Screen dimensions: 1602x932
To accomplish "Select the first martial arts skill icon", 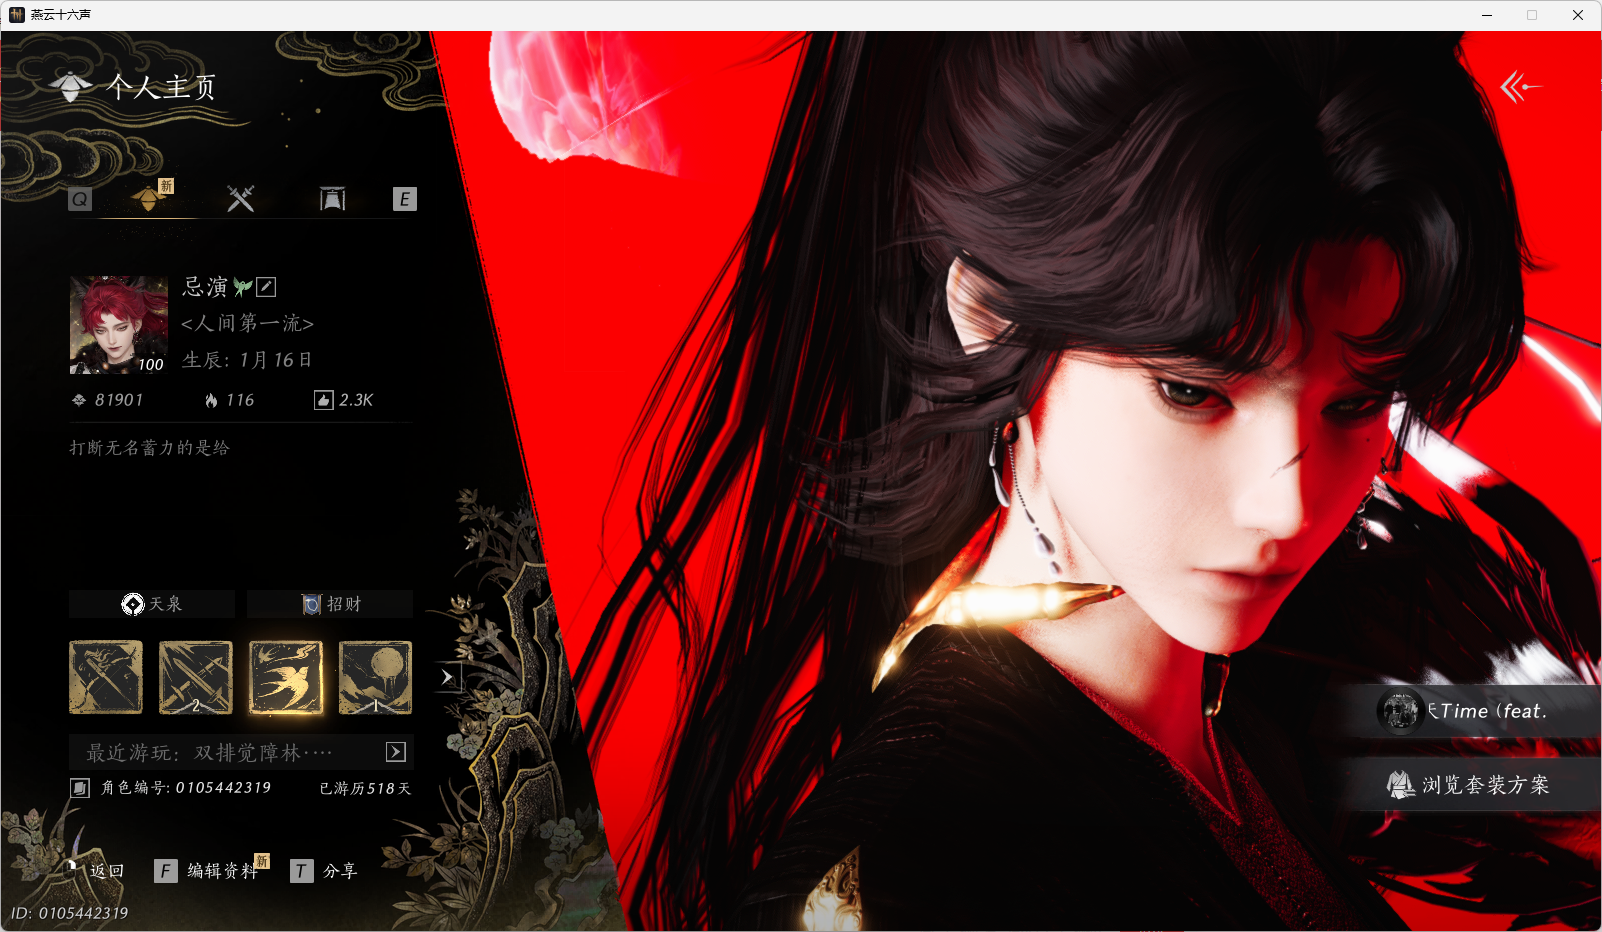I will pyautogui.click(x=106, y=678).
